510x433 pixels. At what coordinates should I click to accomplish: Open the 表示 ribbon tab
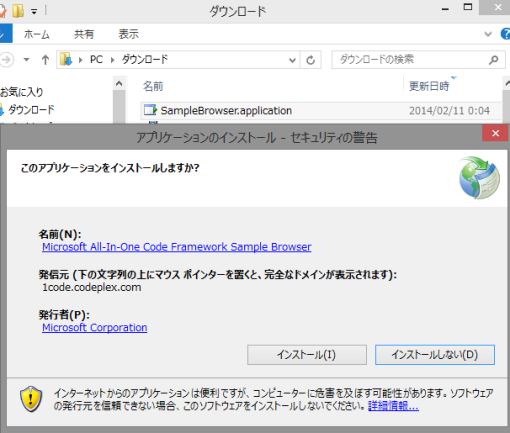(x=129, y=34)
